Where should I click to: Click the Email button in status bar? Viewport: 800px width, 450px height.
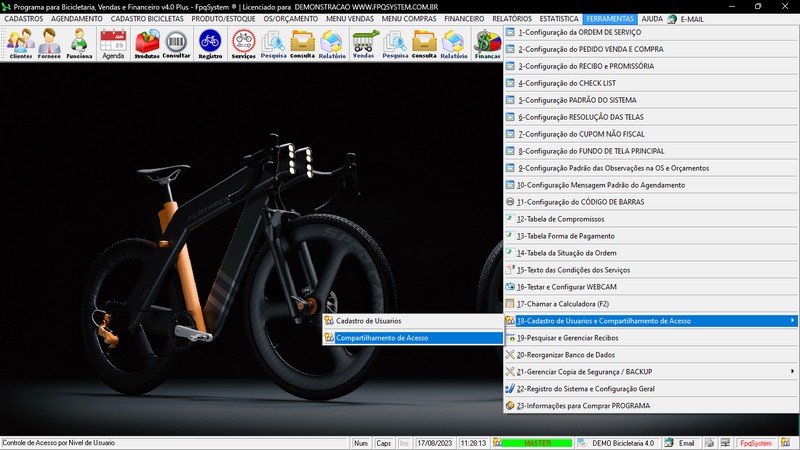680,443
